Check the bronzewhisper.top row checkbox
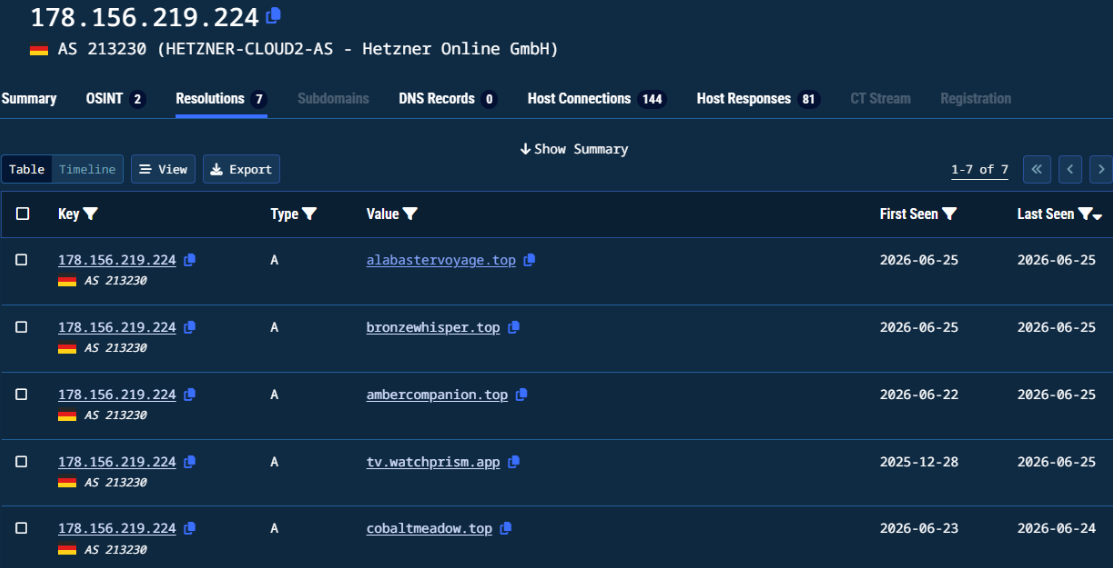This screenshot has width=1113, height=568. tap(21, 327)
